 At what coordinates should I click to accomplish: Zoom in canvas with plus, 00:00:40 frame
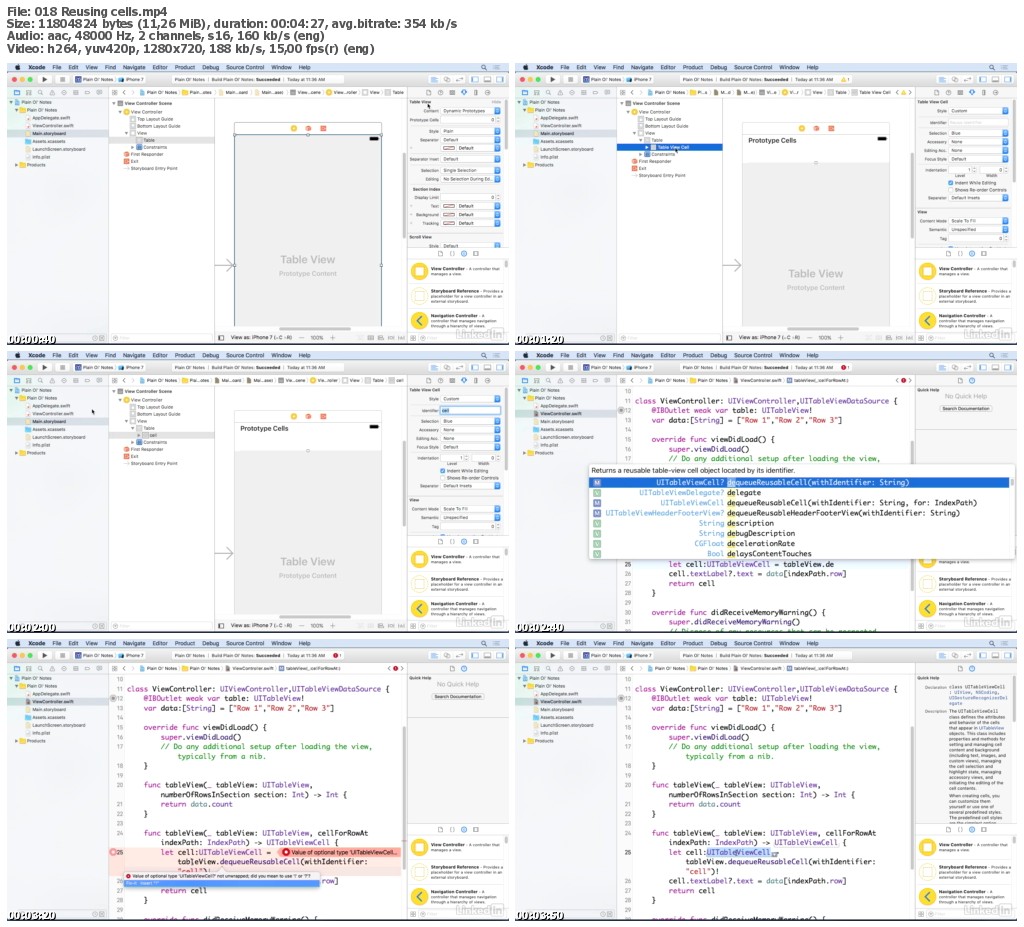(x=332, y=338)
